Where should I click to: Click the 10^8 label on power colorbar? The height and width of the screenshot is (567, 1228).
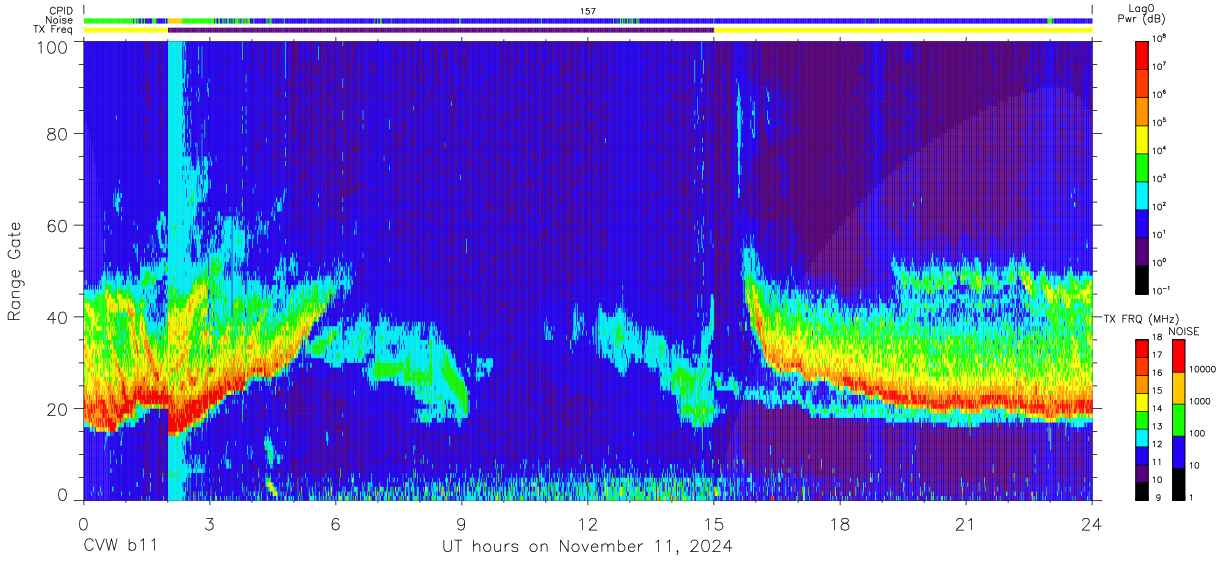point(1161,38)
